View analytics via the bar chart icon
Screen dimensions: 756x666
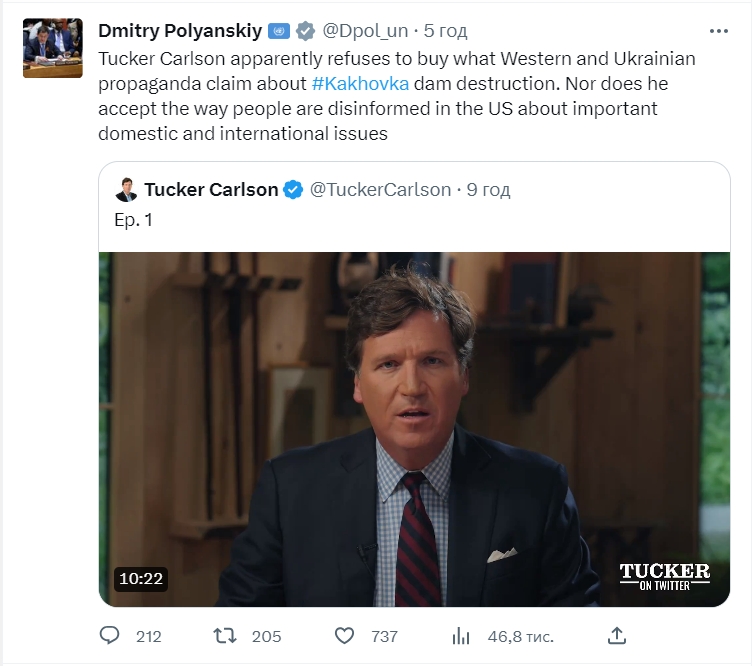coord(461,636)
